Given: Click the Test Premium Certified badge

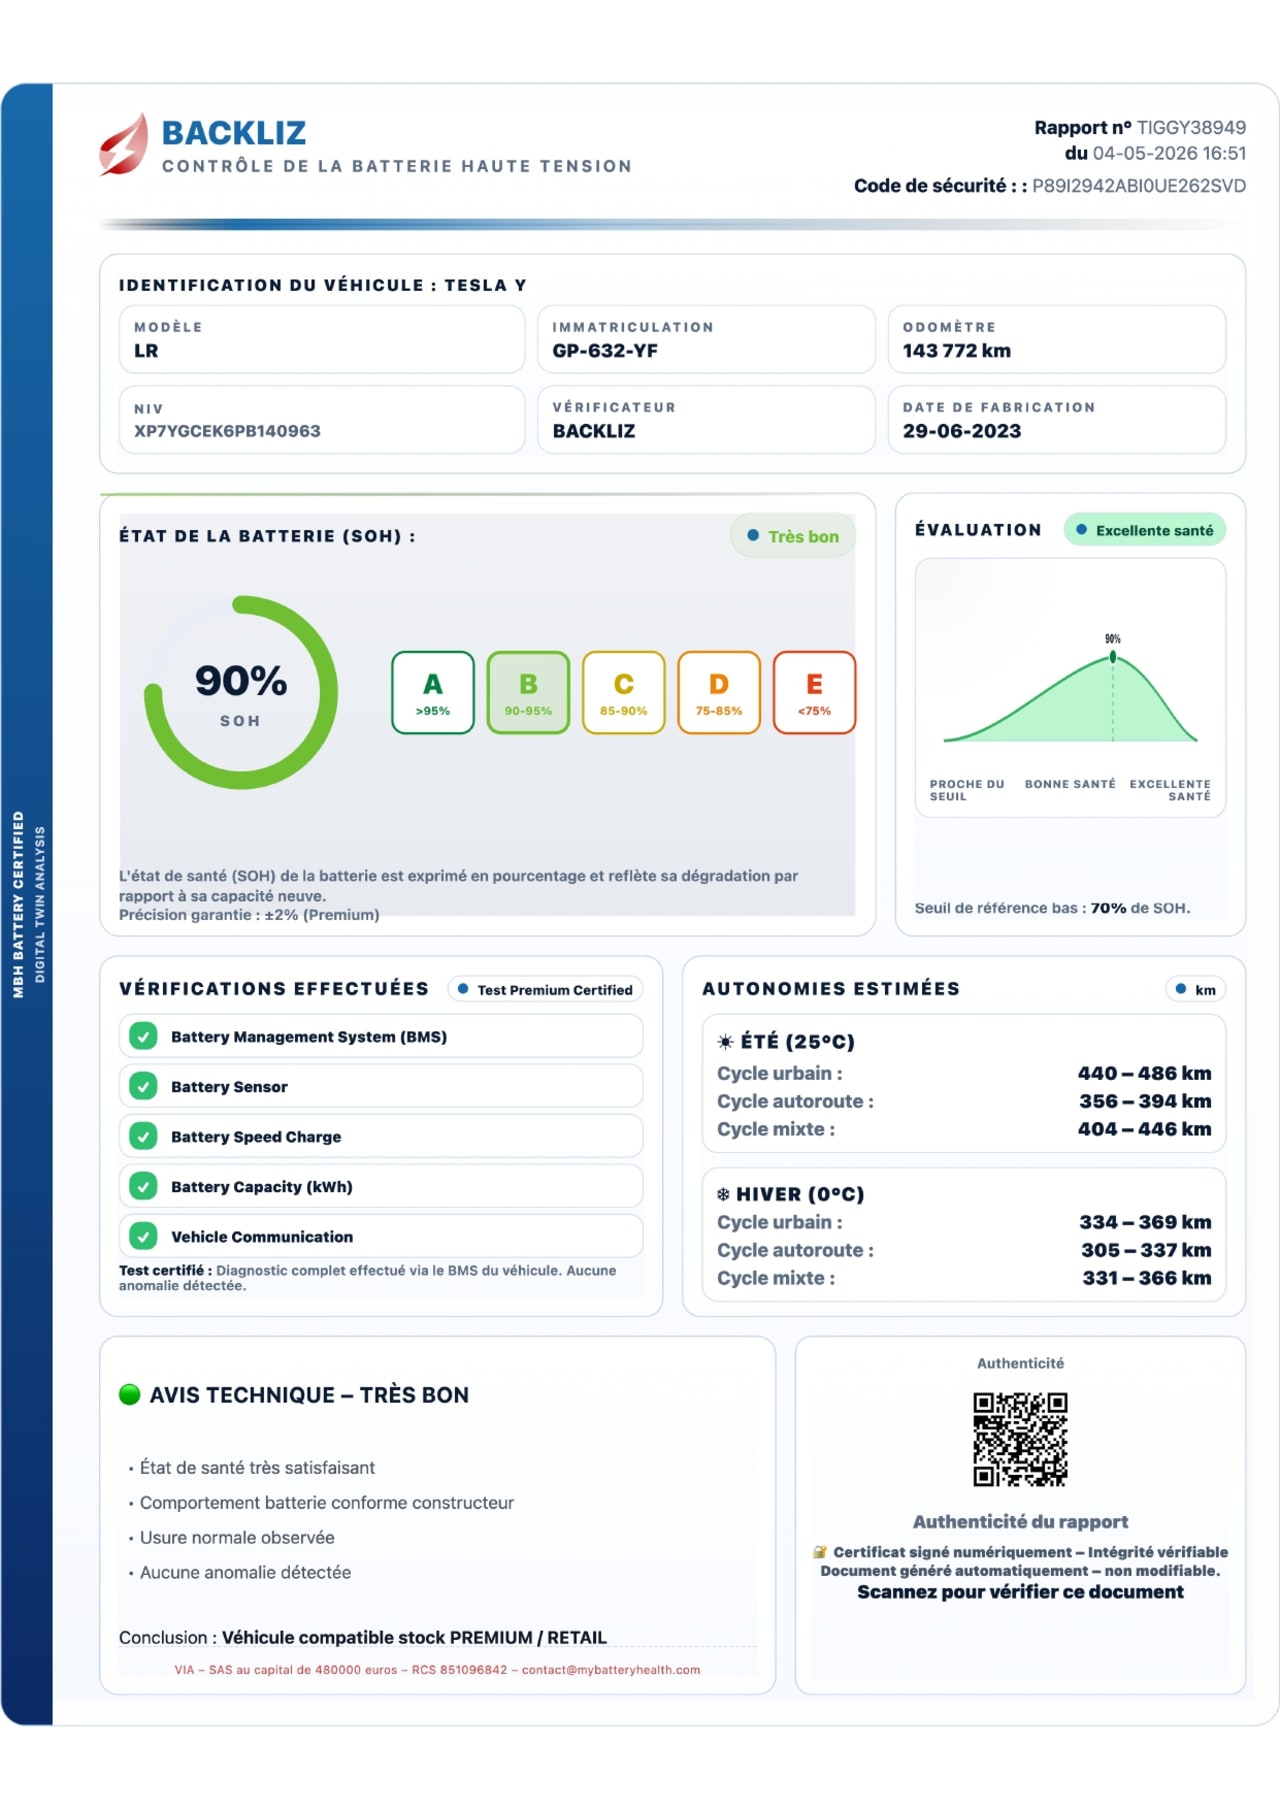Looking at the screenshot, I should pos(545,989).
